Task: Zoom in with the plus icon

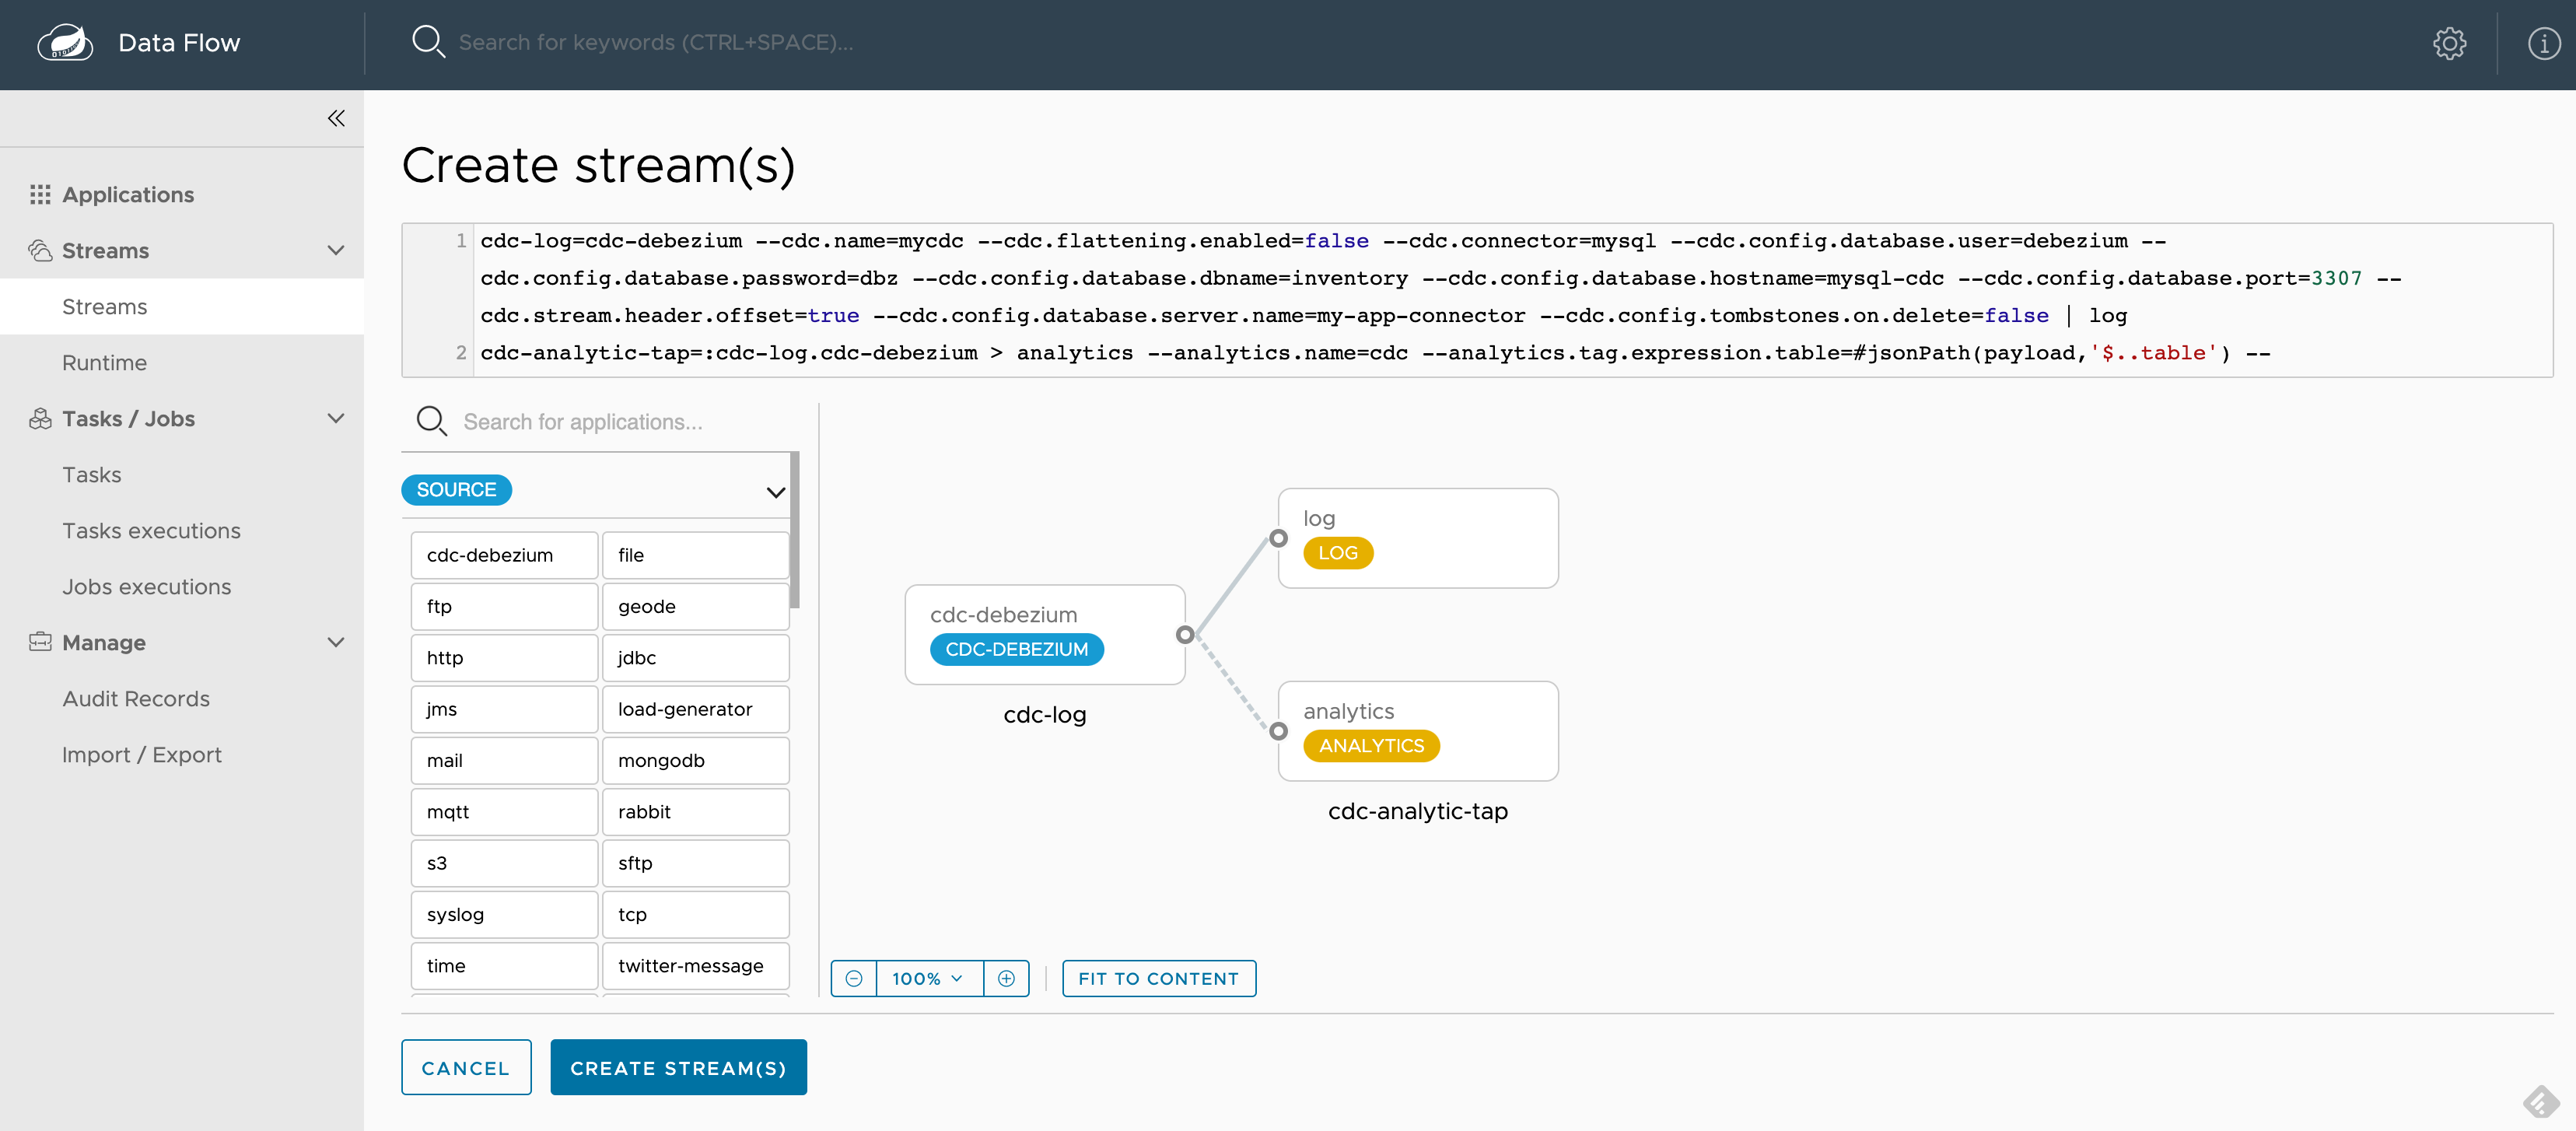Action: coord(1006,978)
